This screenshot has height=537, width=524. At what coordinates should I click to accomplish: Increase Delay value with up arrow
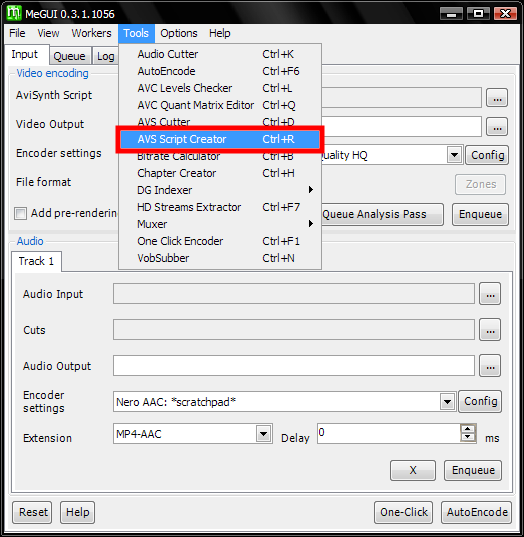click(x=468, y=429)
